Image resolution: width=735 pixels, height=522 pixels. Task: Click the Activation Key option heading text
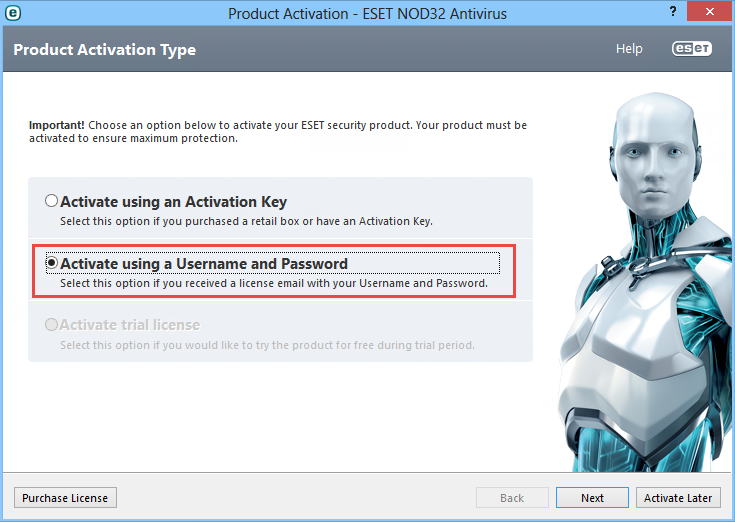pos(173,202)
